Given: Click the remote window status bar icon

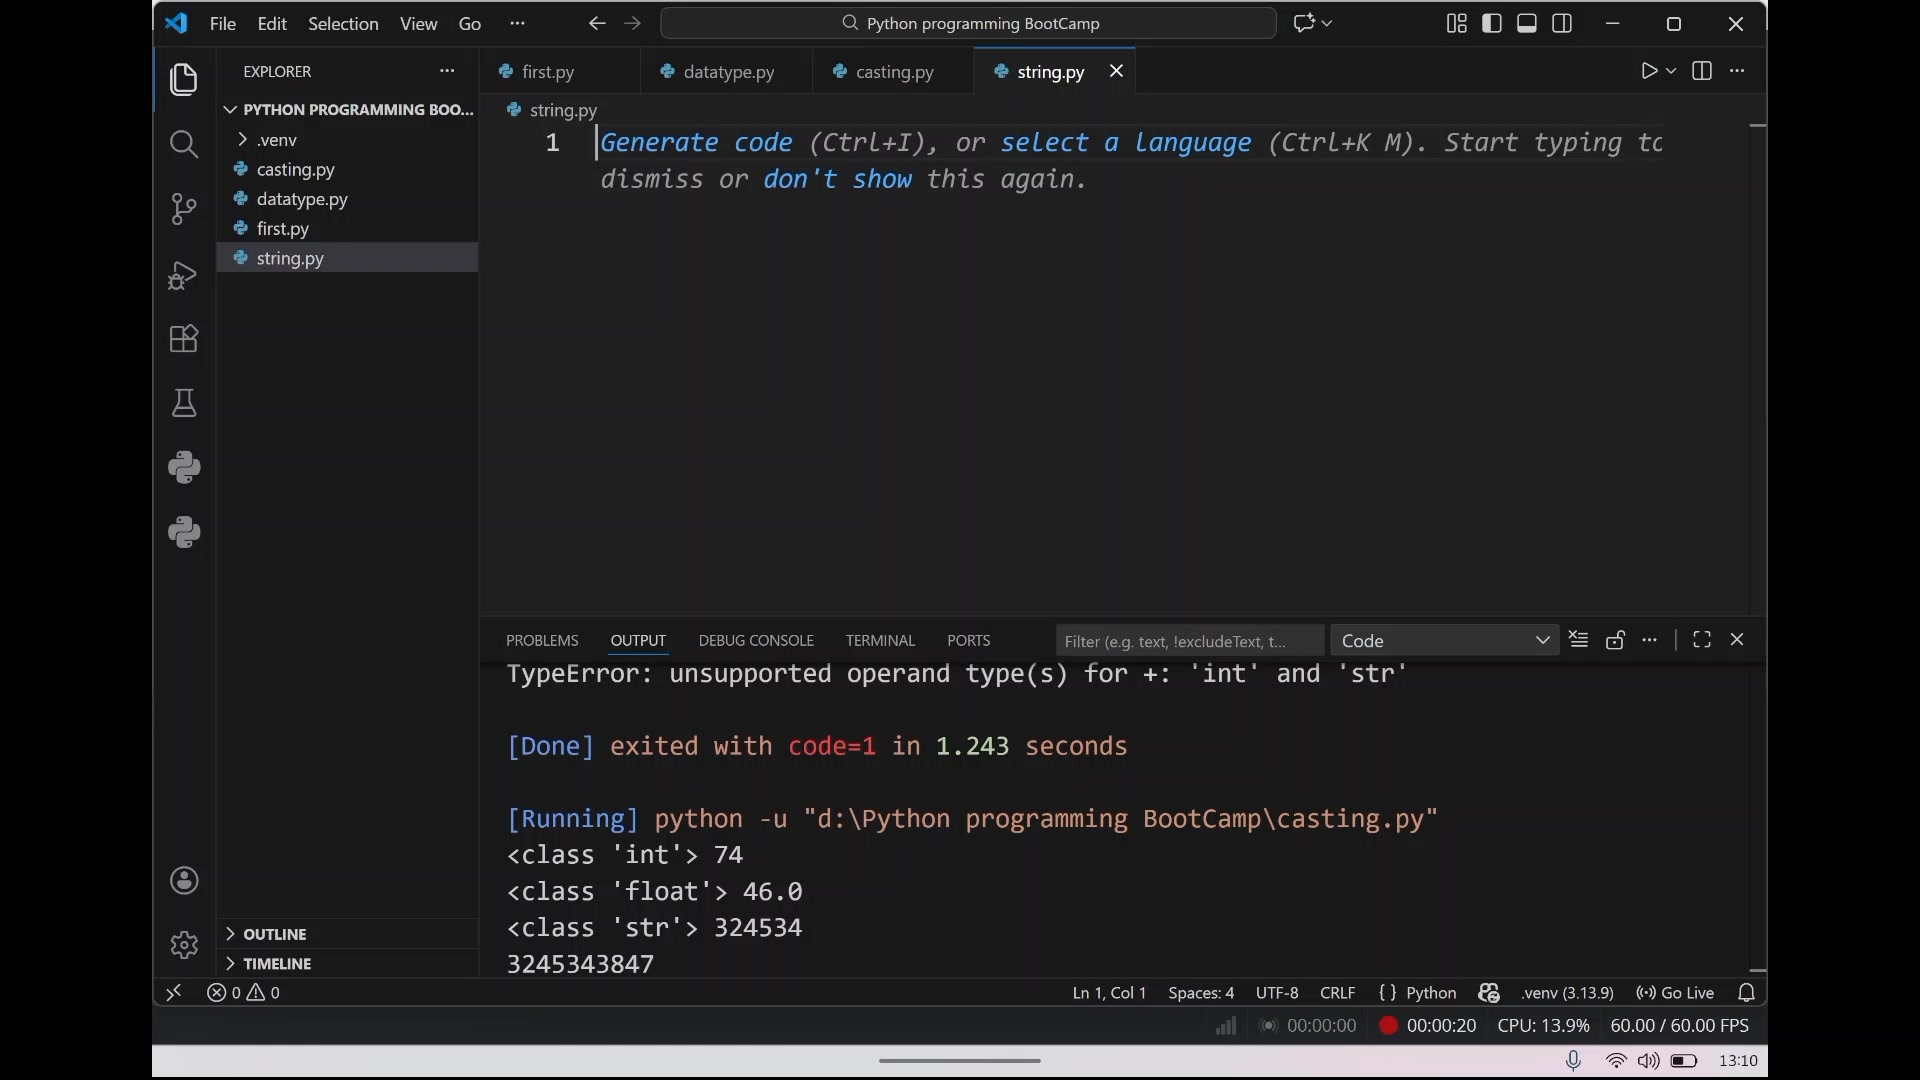Looking at the screenshot, I should [x=174, y=993].
